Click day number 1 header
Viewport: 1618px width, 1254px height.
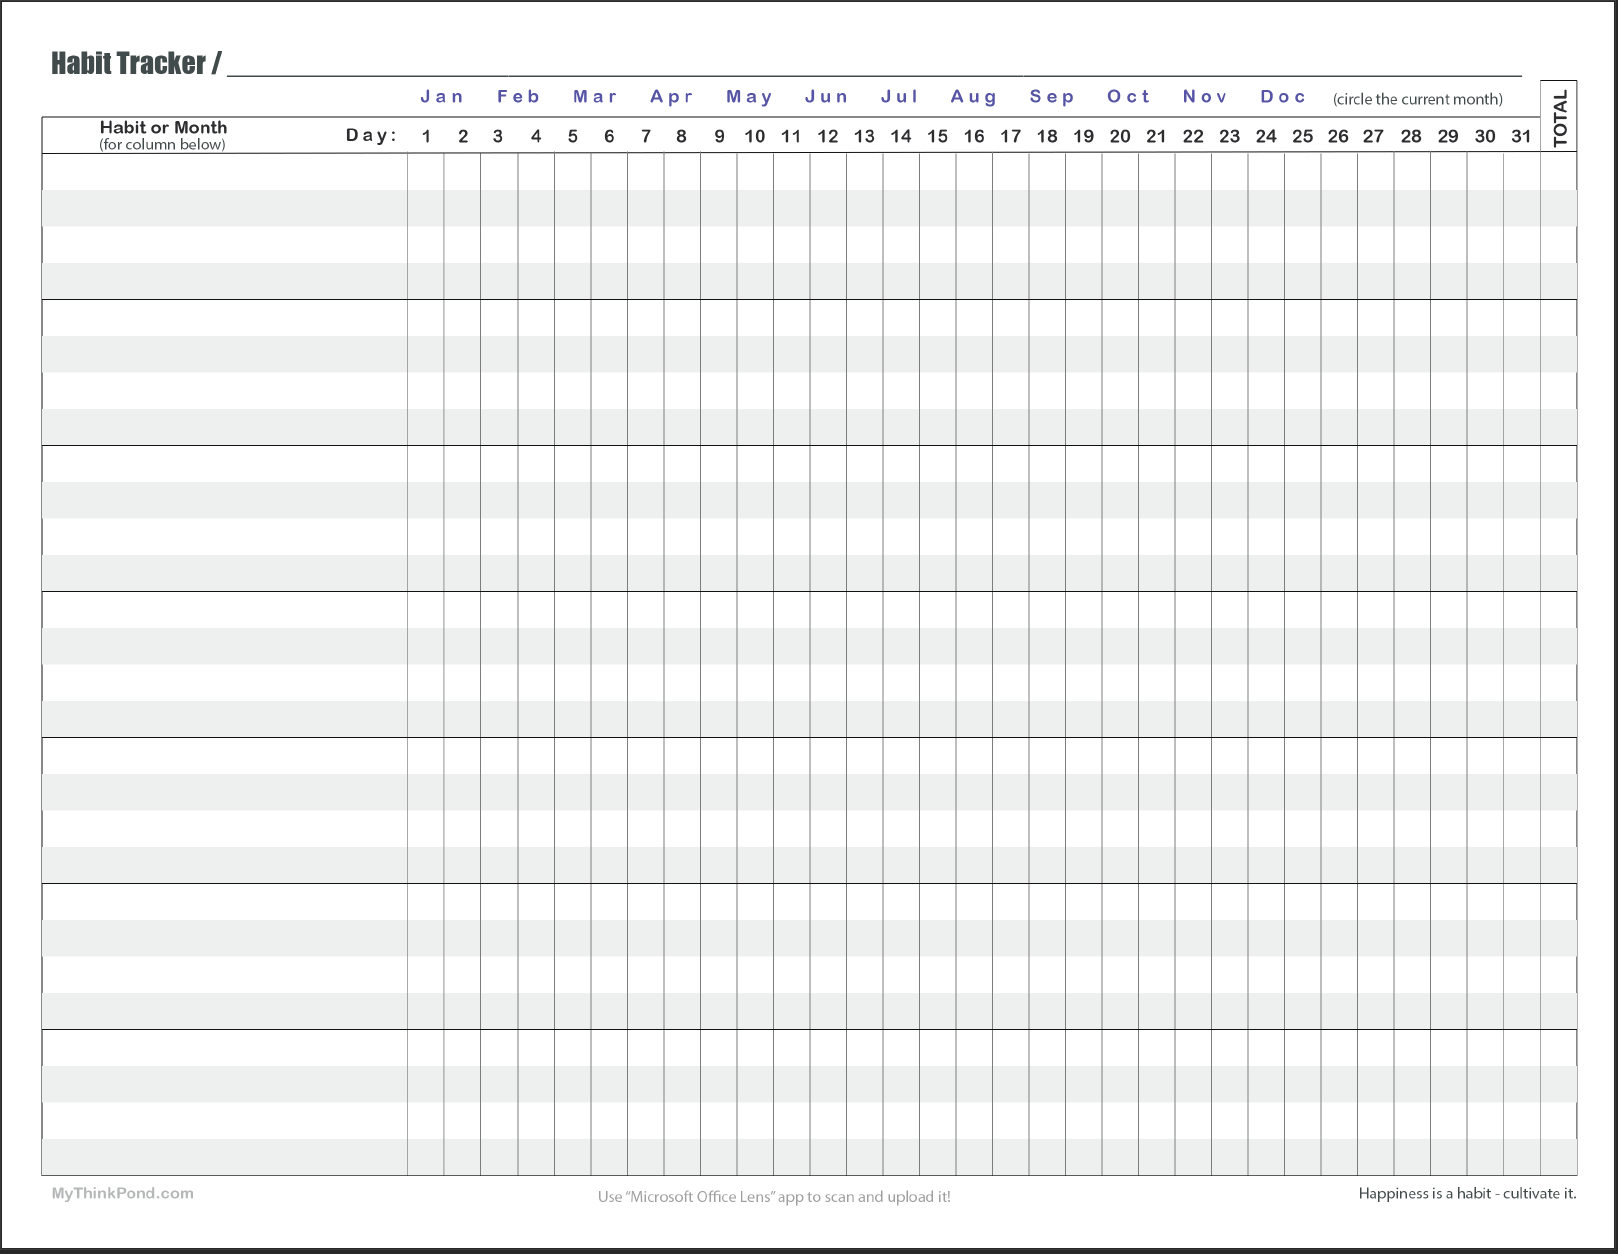coord(426,136)
